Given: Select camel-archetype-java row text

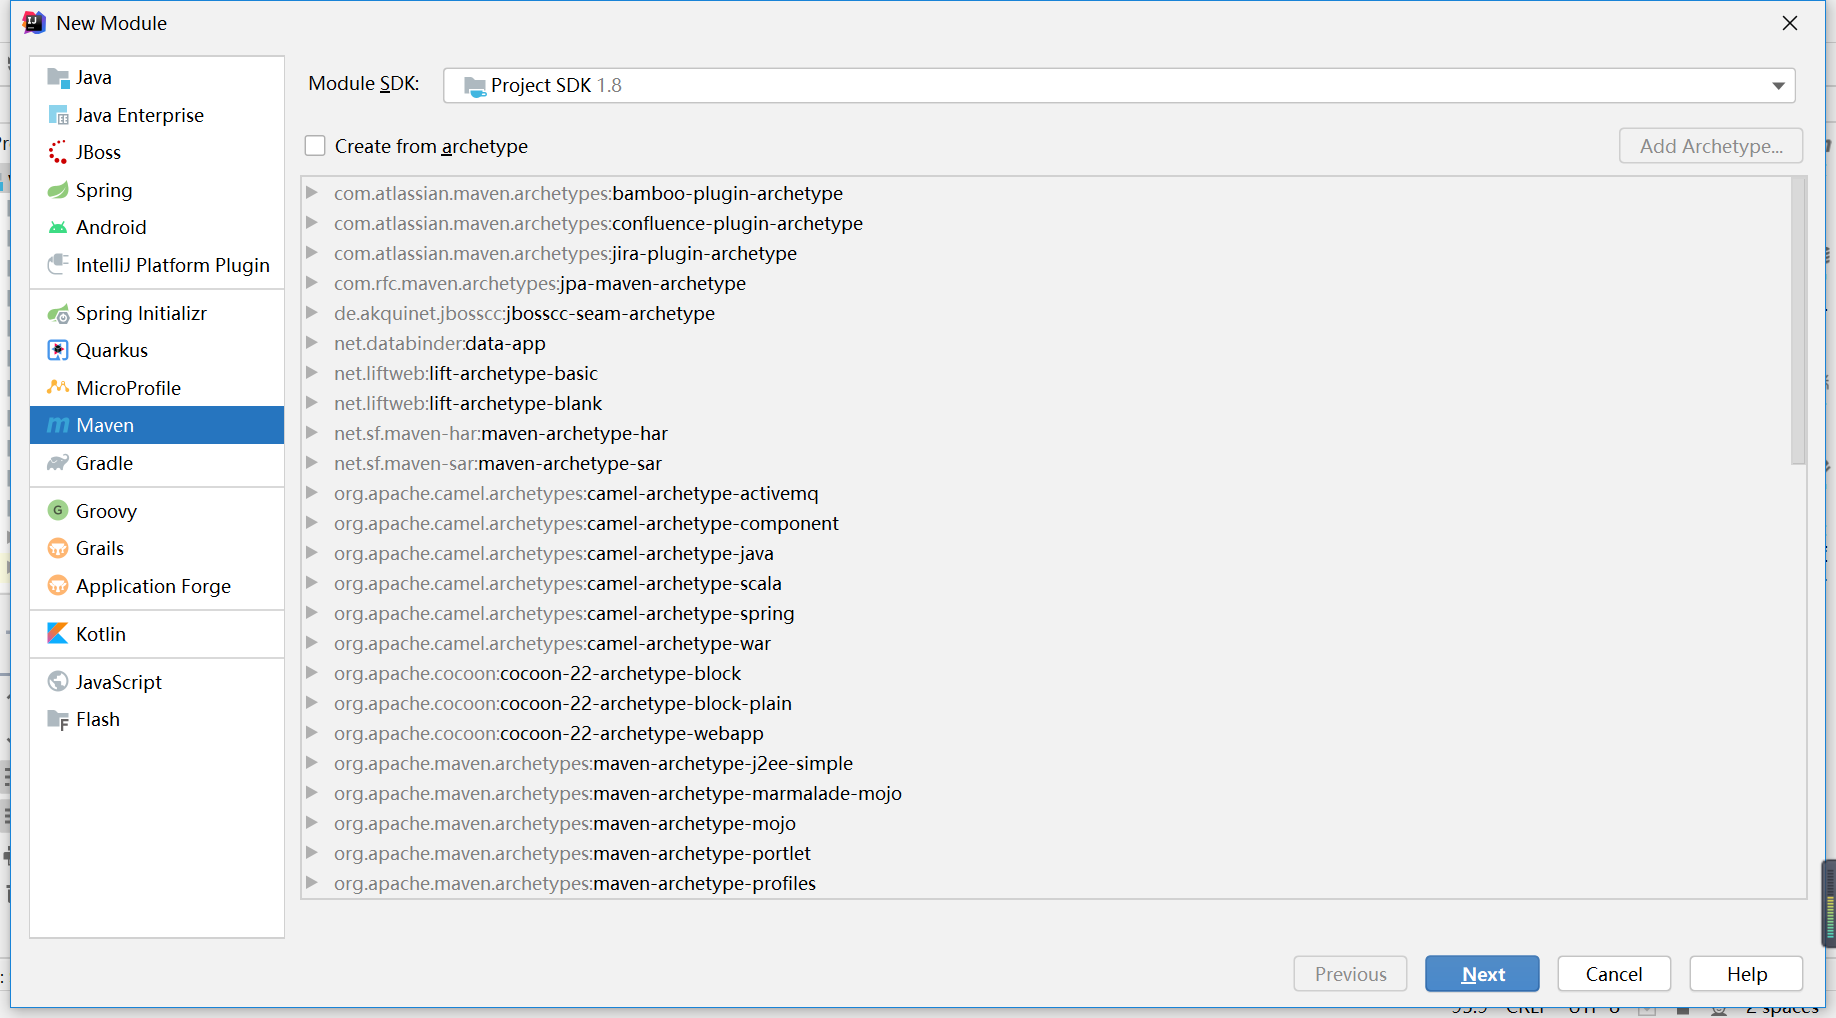Looking at the screenshot, I should pyautogui.click(x=554, y=553).
